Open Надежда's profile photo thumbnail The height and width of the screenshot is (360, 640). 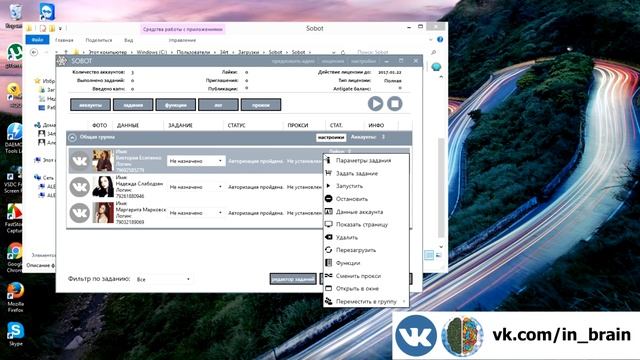pos(103,187)
